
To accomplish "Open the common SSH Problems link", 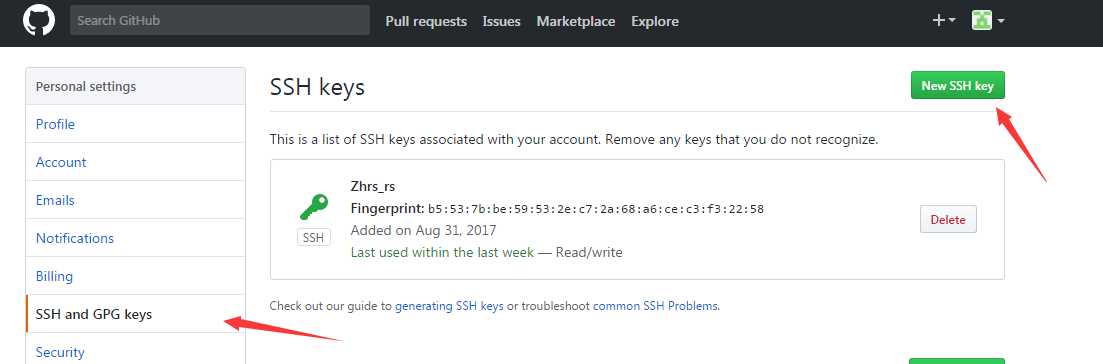I will [656, 306].
